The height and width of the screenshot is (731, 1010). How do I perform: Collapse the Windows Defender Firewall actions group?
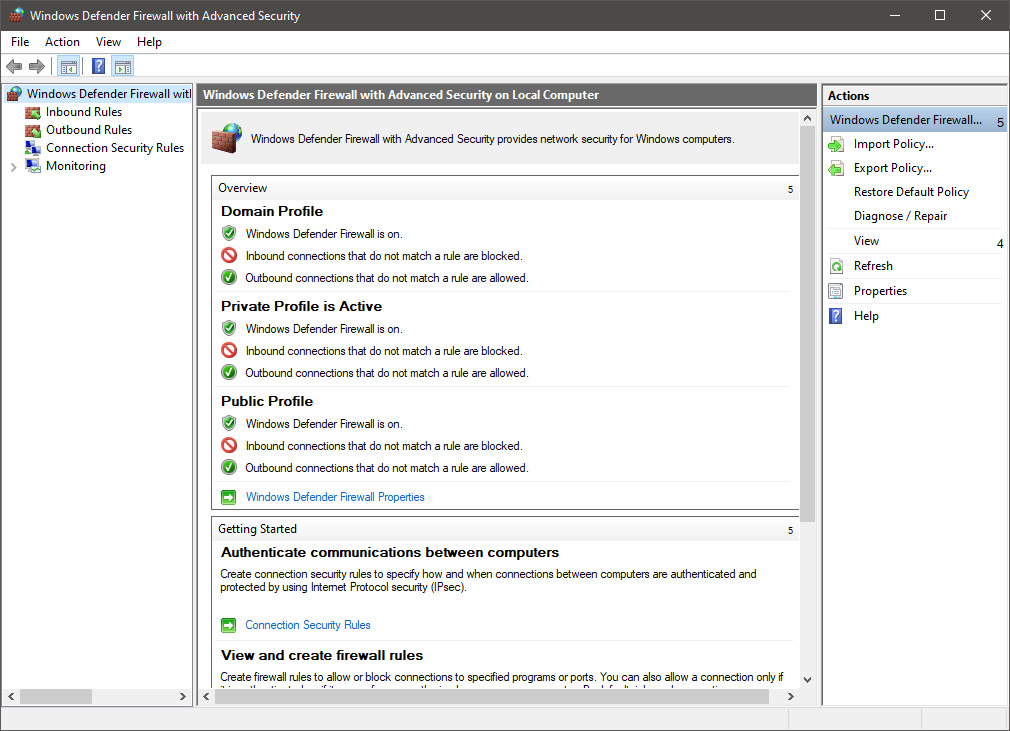click(x=1000, y=122)
